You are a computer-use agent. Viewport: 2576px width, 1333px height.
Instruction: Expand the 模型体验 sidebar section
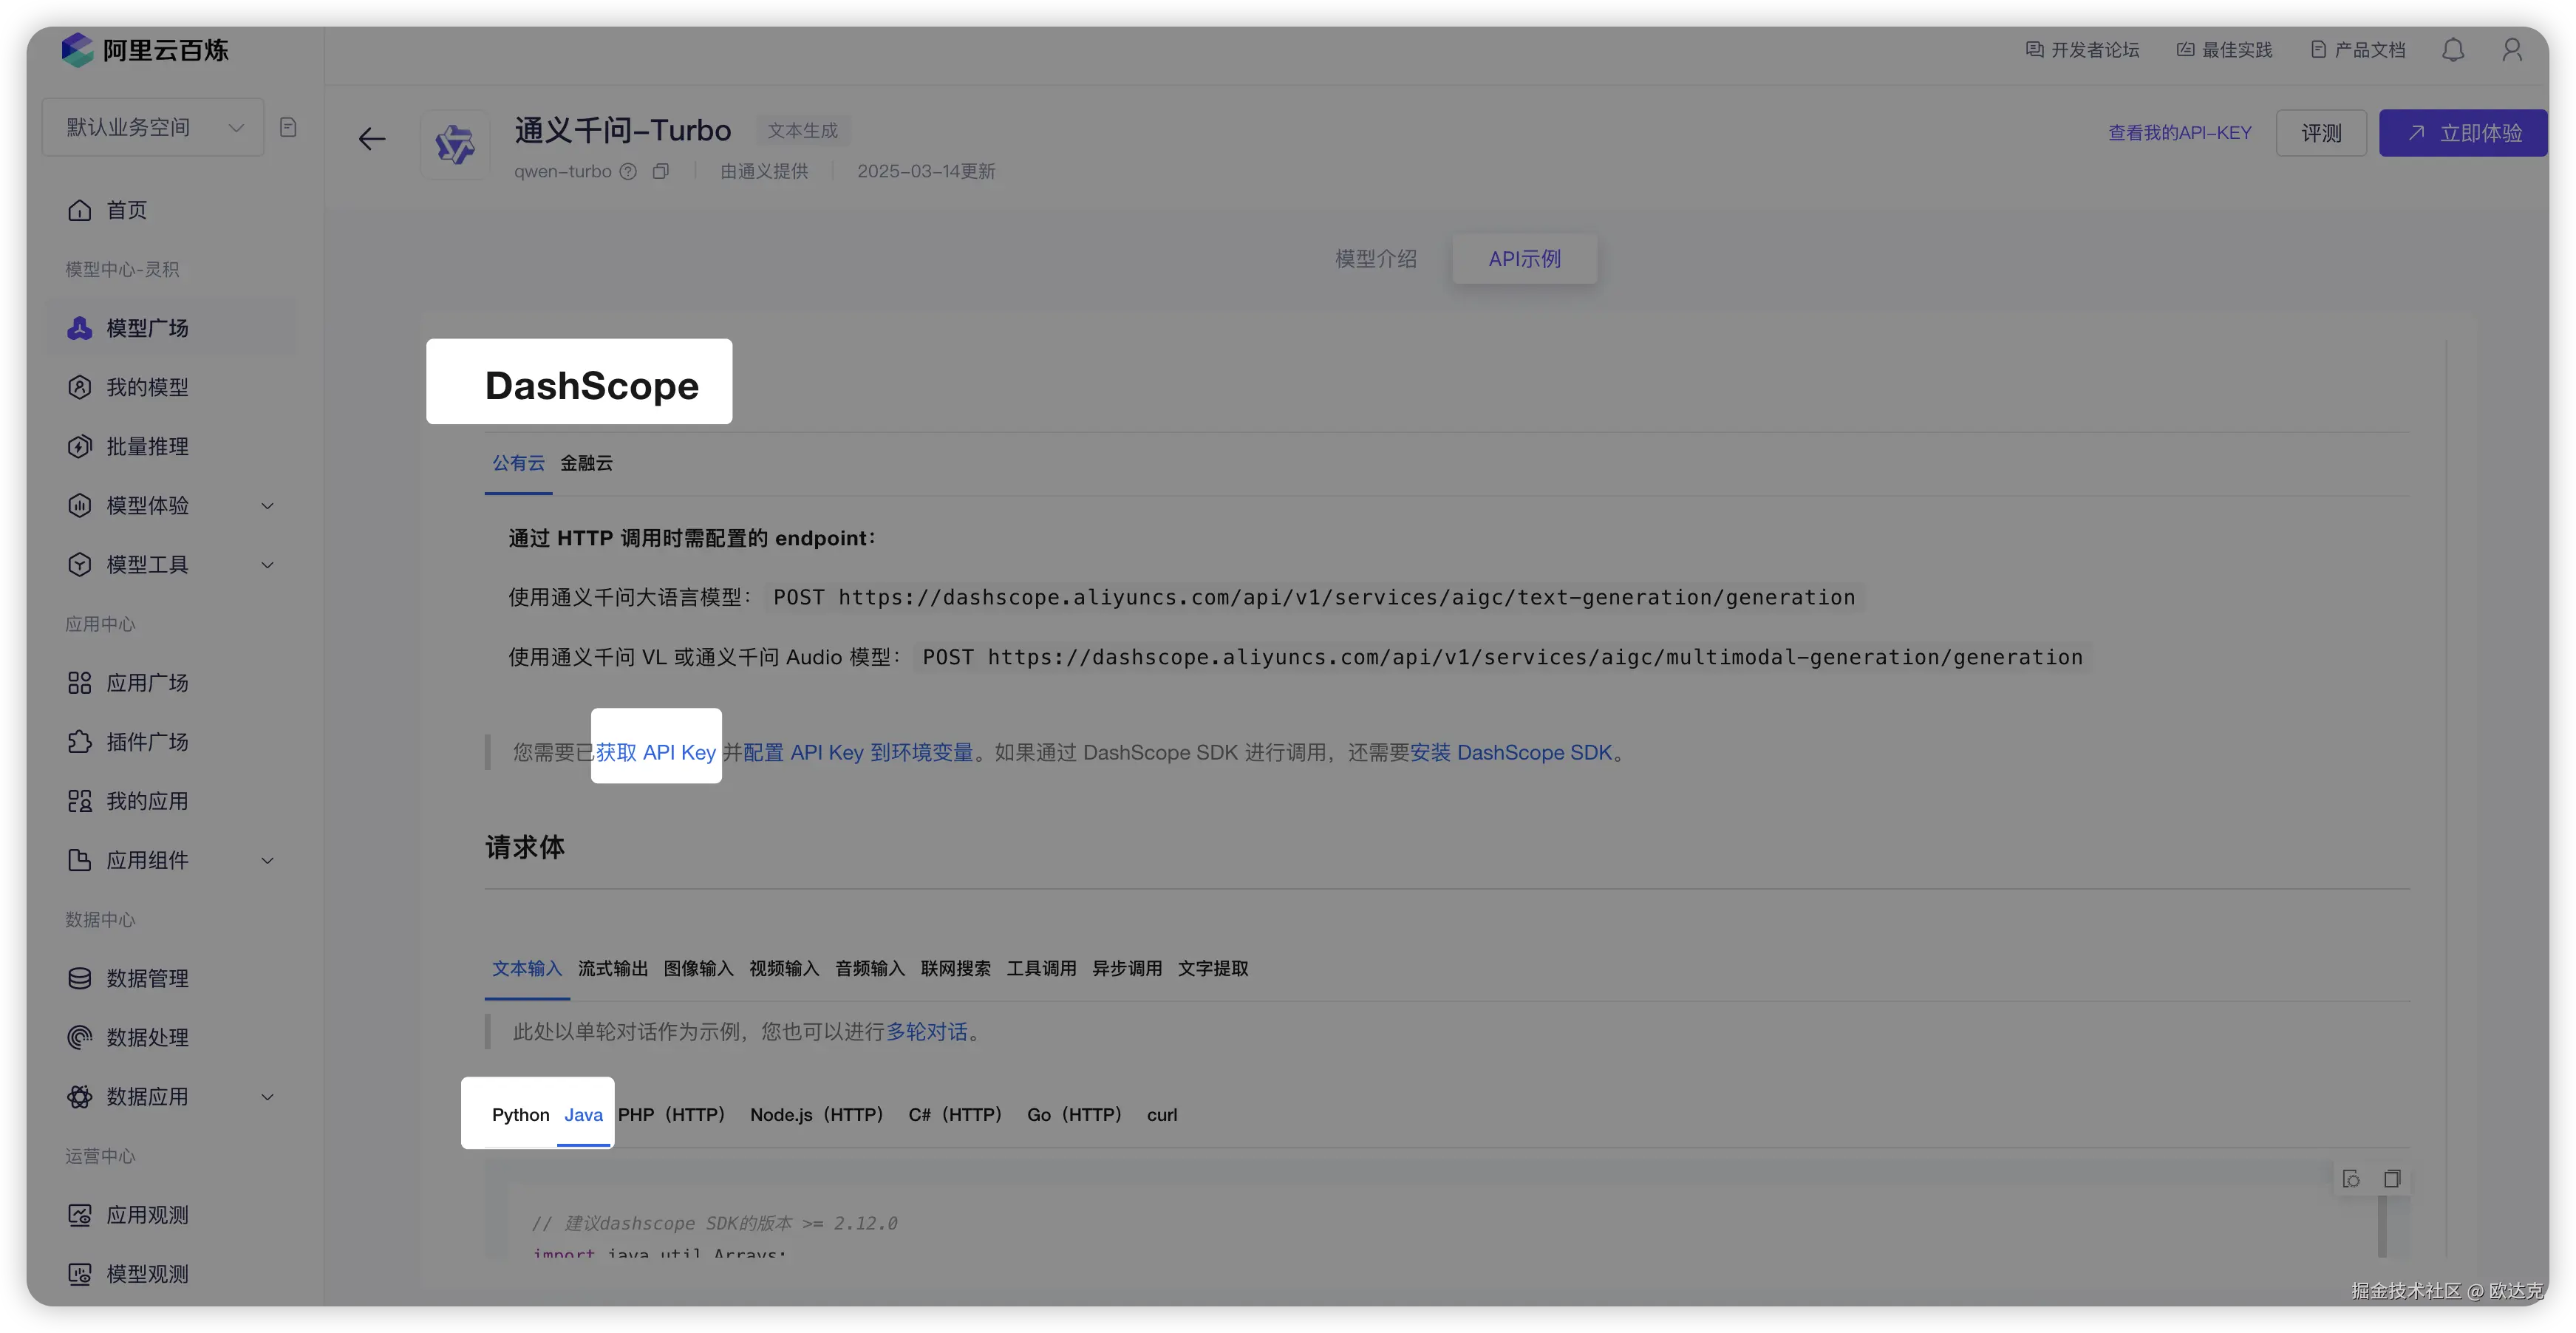tap(267, 506)
